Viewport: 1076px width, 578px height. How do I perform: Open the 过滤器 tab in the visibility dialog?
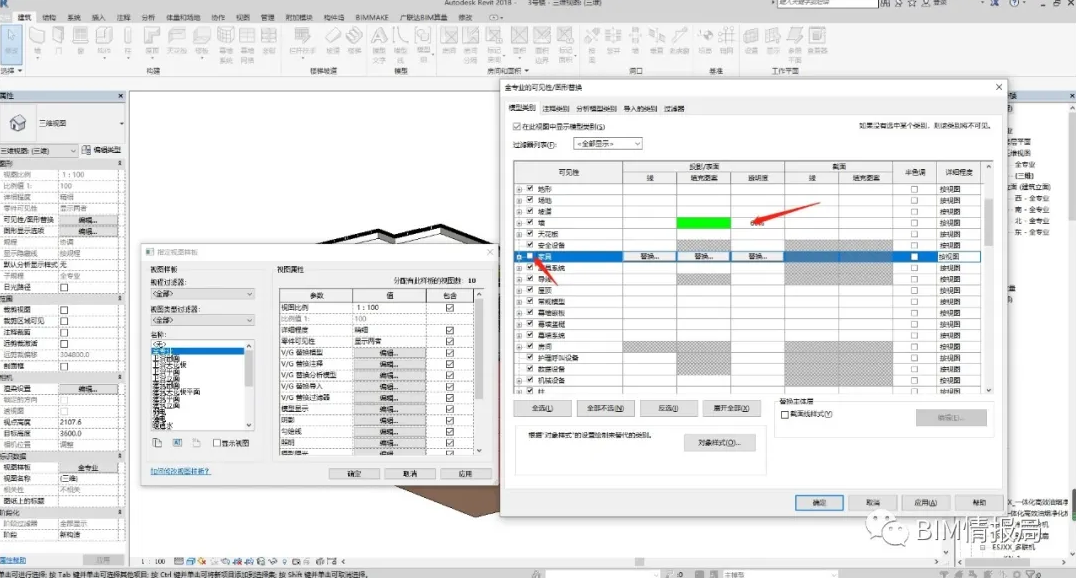pos(674,108)
